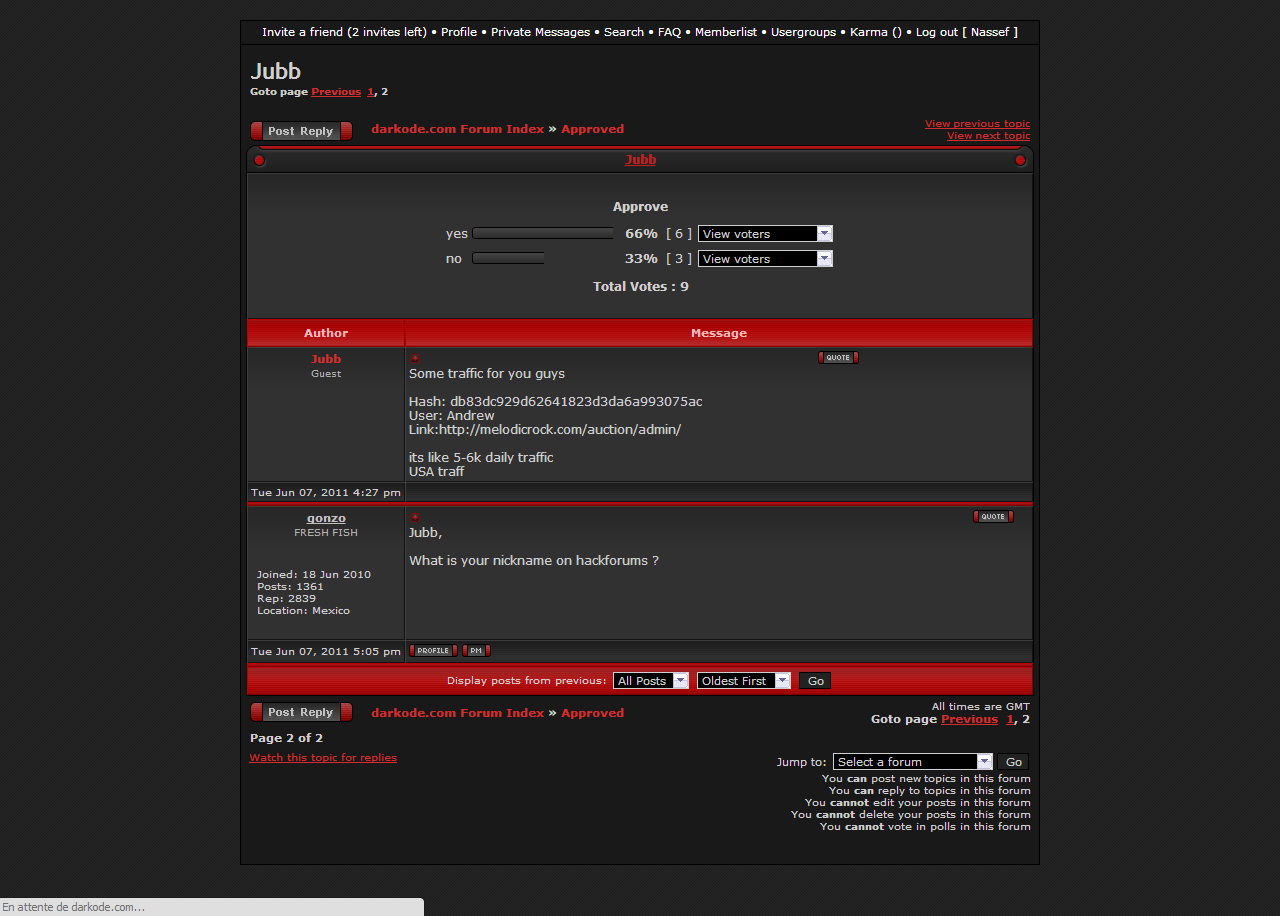Open Oldest First sort dropdown

[x=743, y=681]
